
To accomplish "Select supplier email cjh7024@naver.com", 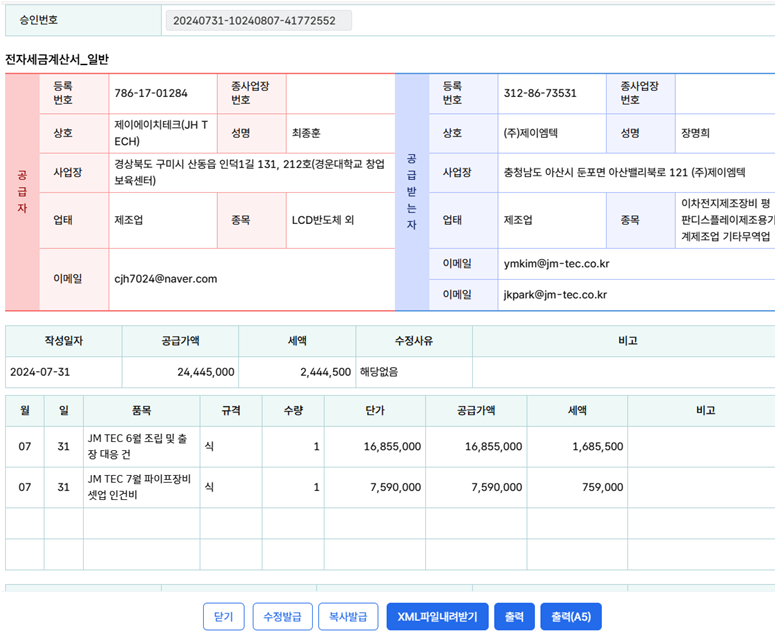I will pos(166,278).
